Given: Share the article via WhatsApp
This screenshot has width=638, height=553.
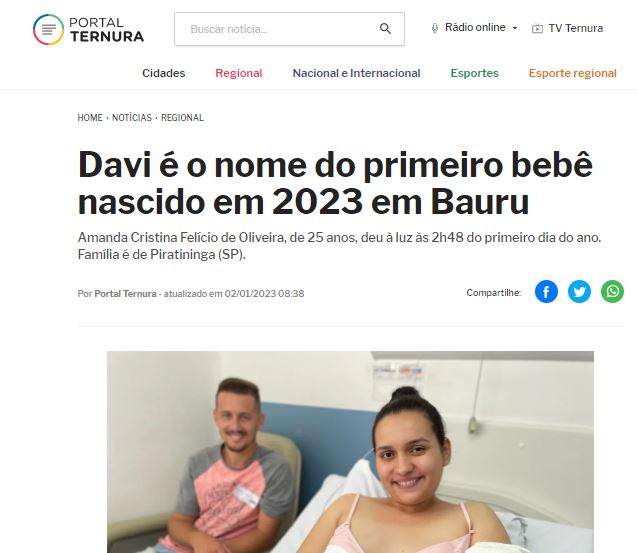Looking at the screenshot, I should coord(612,291).
